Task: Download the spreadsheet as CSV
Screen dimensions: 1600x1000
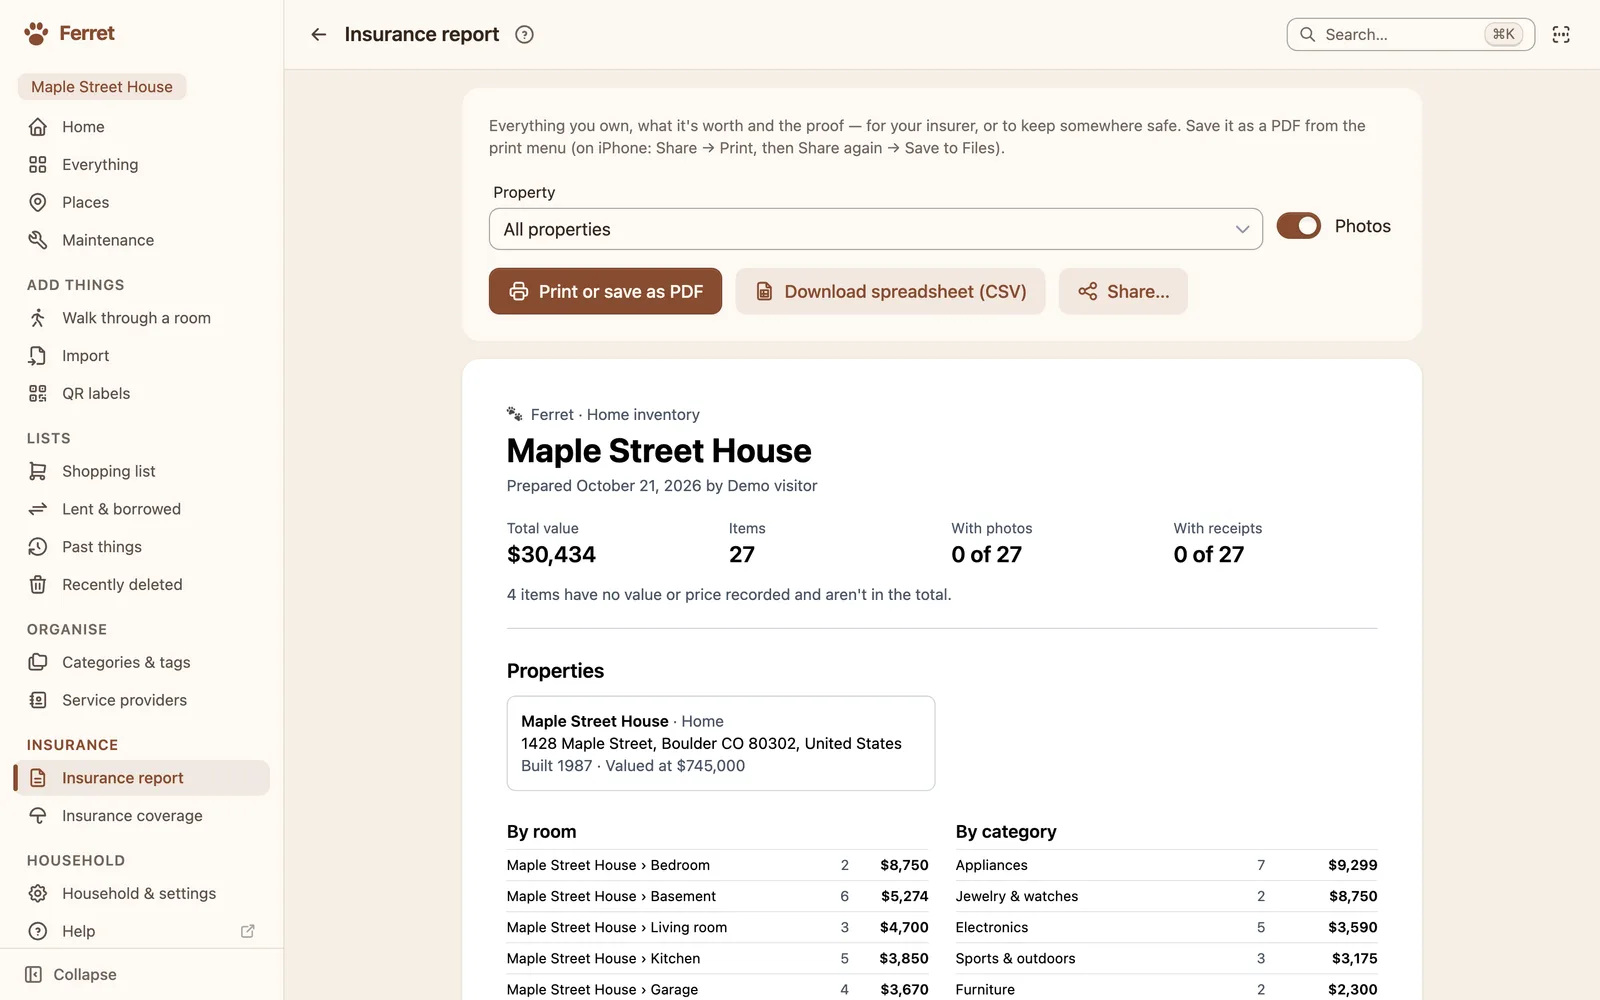Action: click(x=890, y=291)
